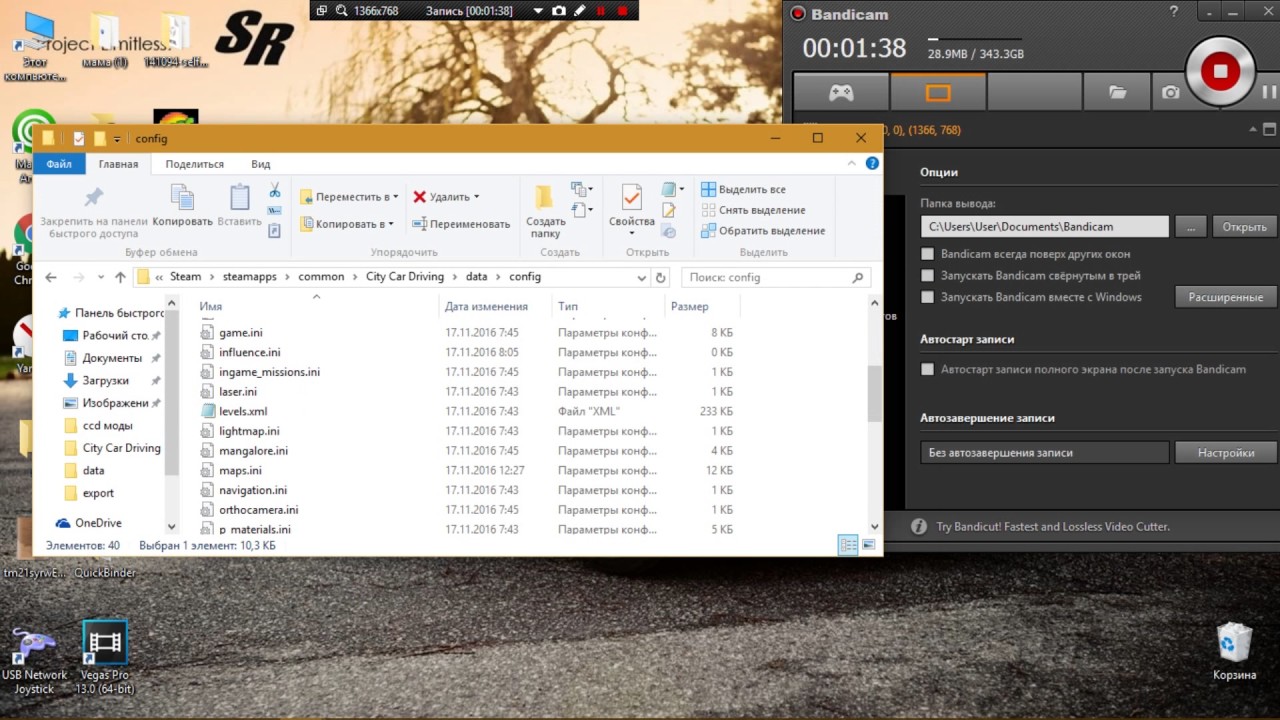This screenshot has height=720, width=1280.
Task: Collapse the Explorer ribbon chevron
Action: tap(853, 163)
